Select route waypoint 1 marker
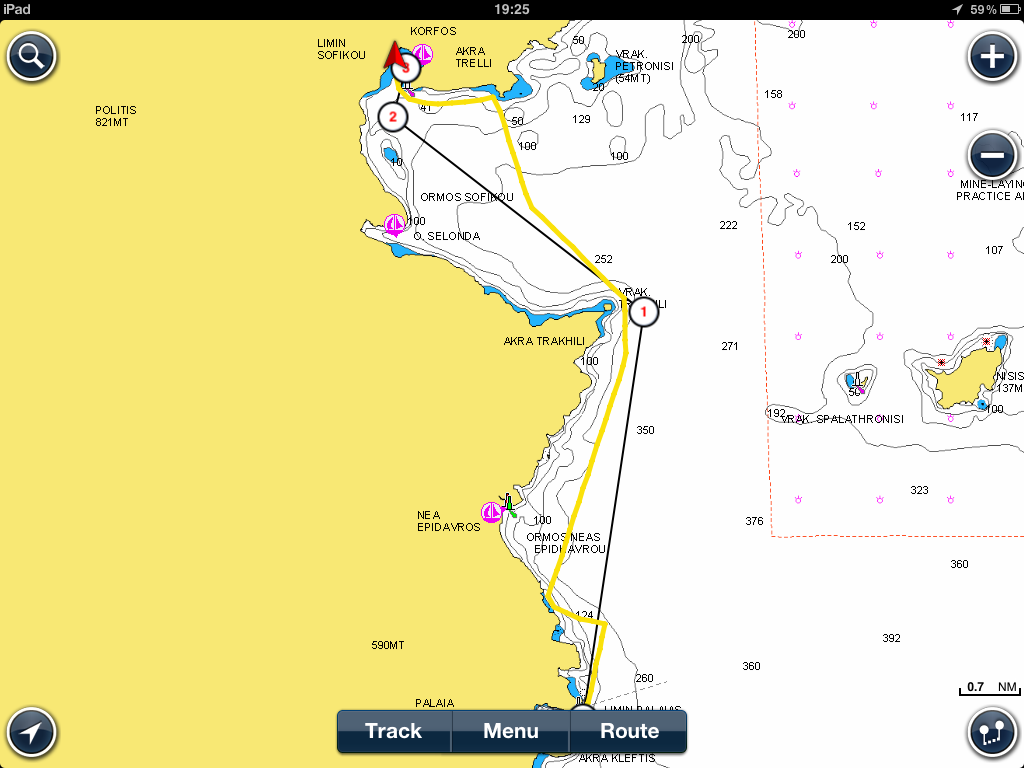This screenshot has width=1024, height=768. pyautogui.click(x=643, y=312)
